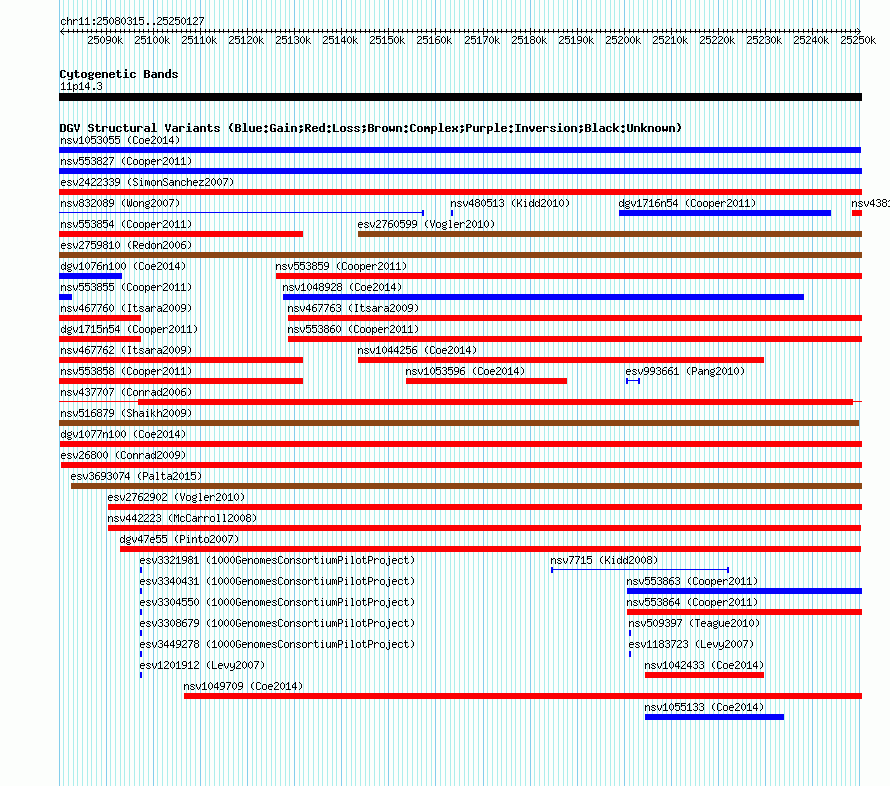
Task: Open esv1201912 (Levy2007) variant
Action: coord(202,665)
